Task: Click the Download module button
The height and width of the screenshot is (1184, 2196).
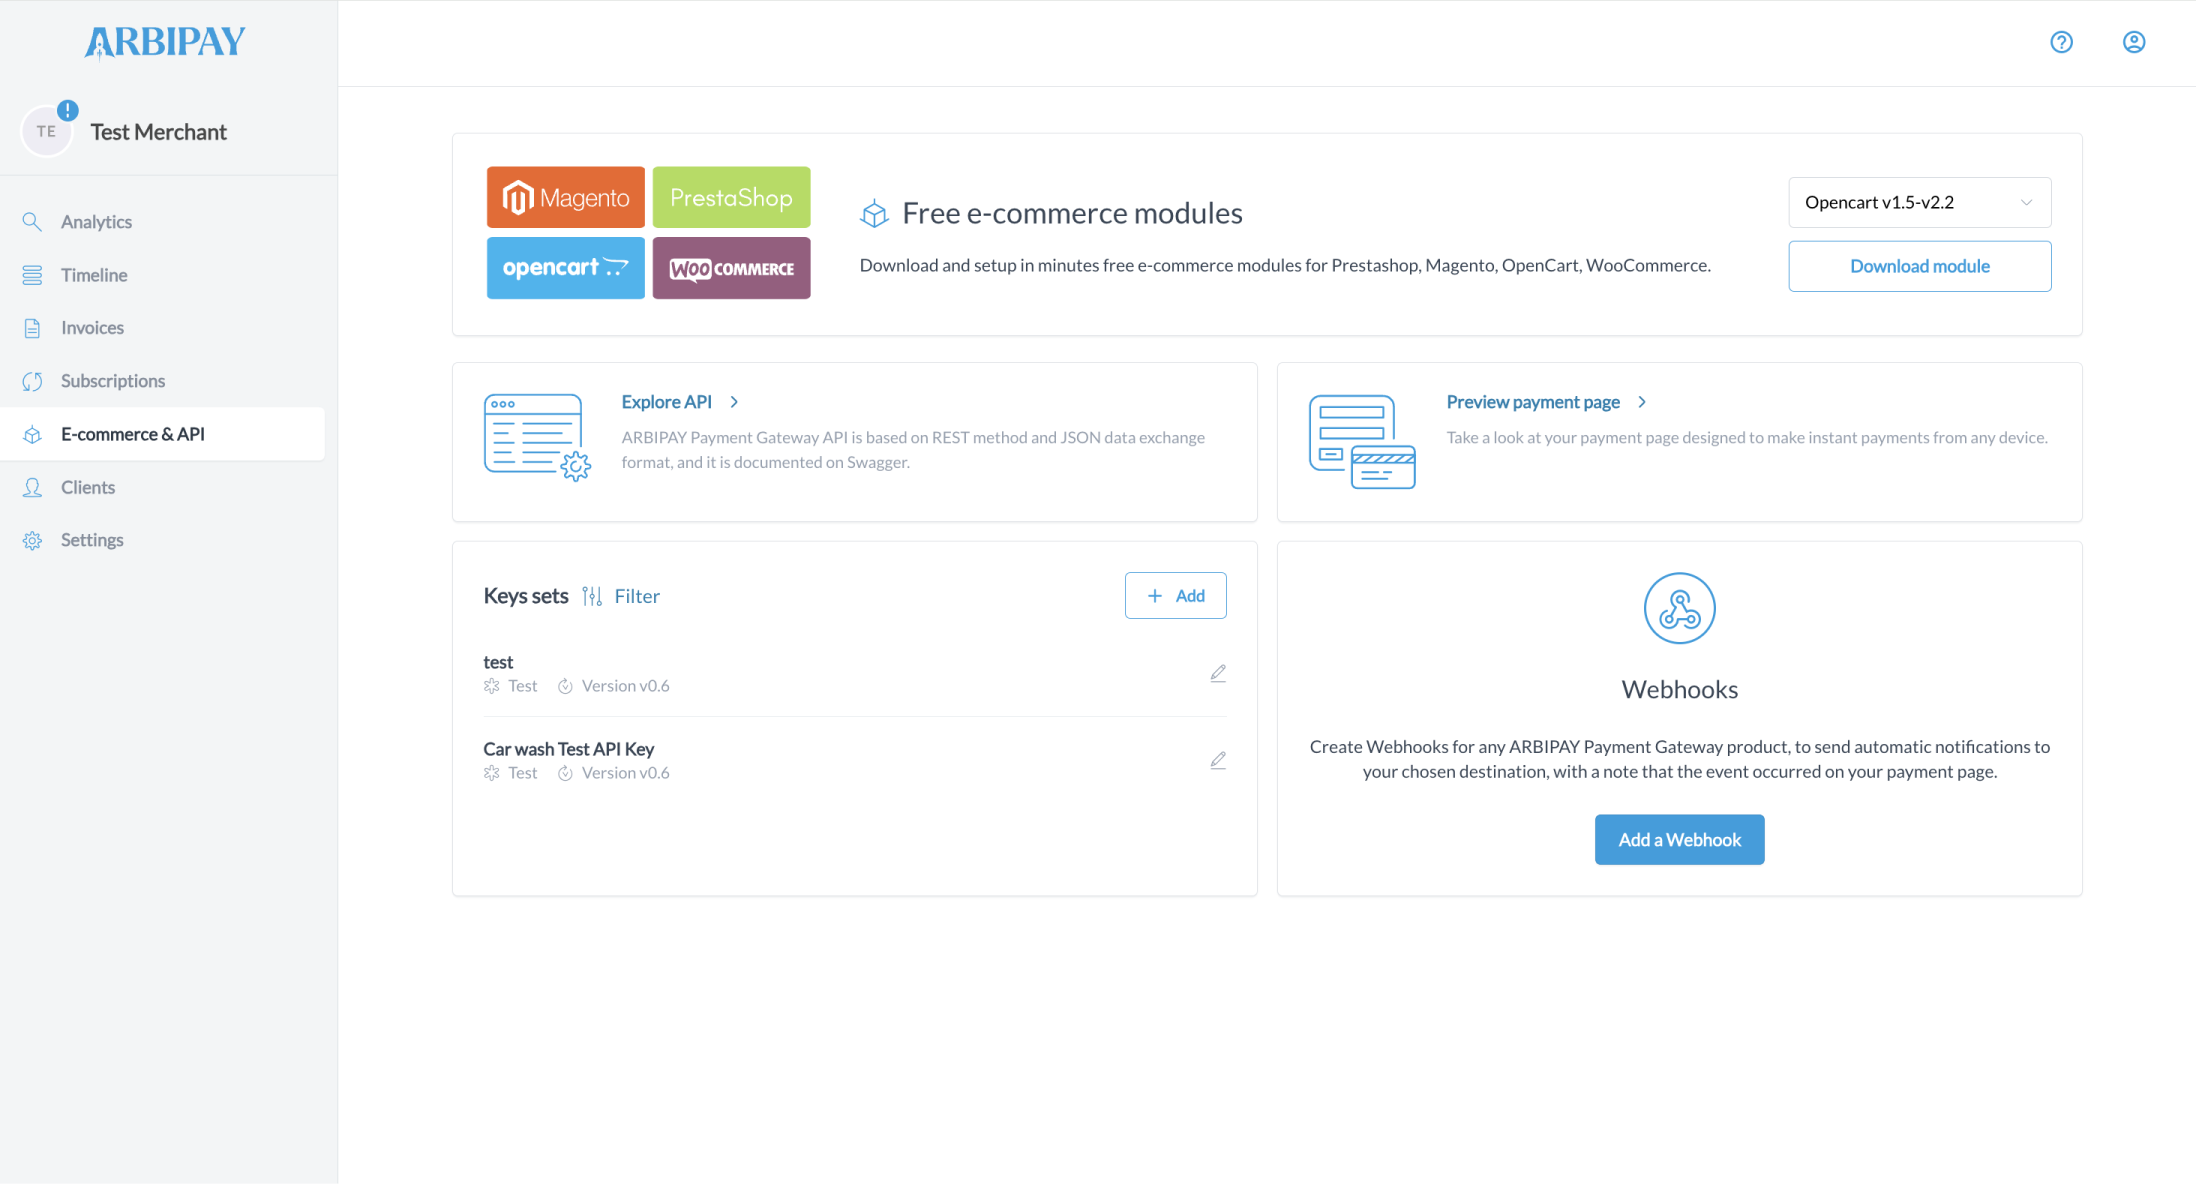Action: pyautogui.click(x=1919, y=266)
